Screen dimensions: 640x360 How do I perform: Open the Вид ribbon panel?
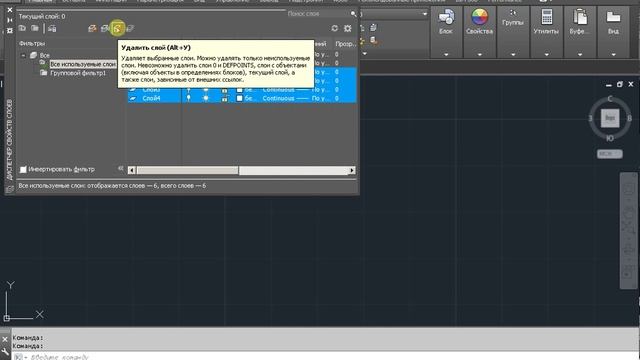click(613, 22)
